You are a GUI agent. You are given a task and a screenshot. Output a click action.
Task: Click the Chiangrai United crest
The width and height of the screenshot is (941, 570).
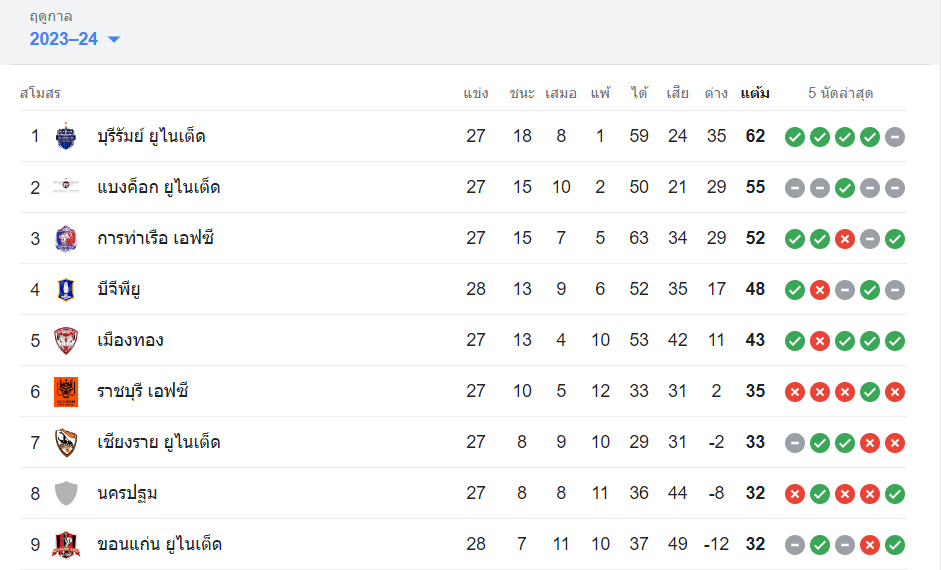(x=65, y=442)
